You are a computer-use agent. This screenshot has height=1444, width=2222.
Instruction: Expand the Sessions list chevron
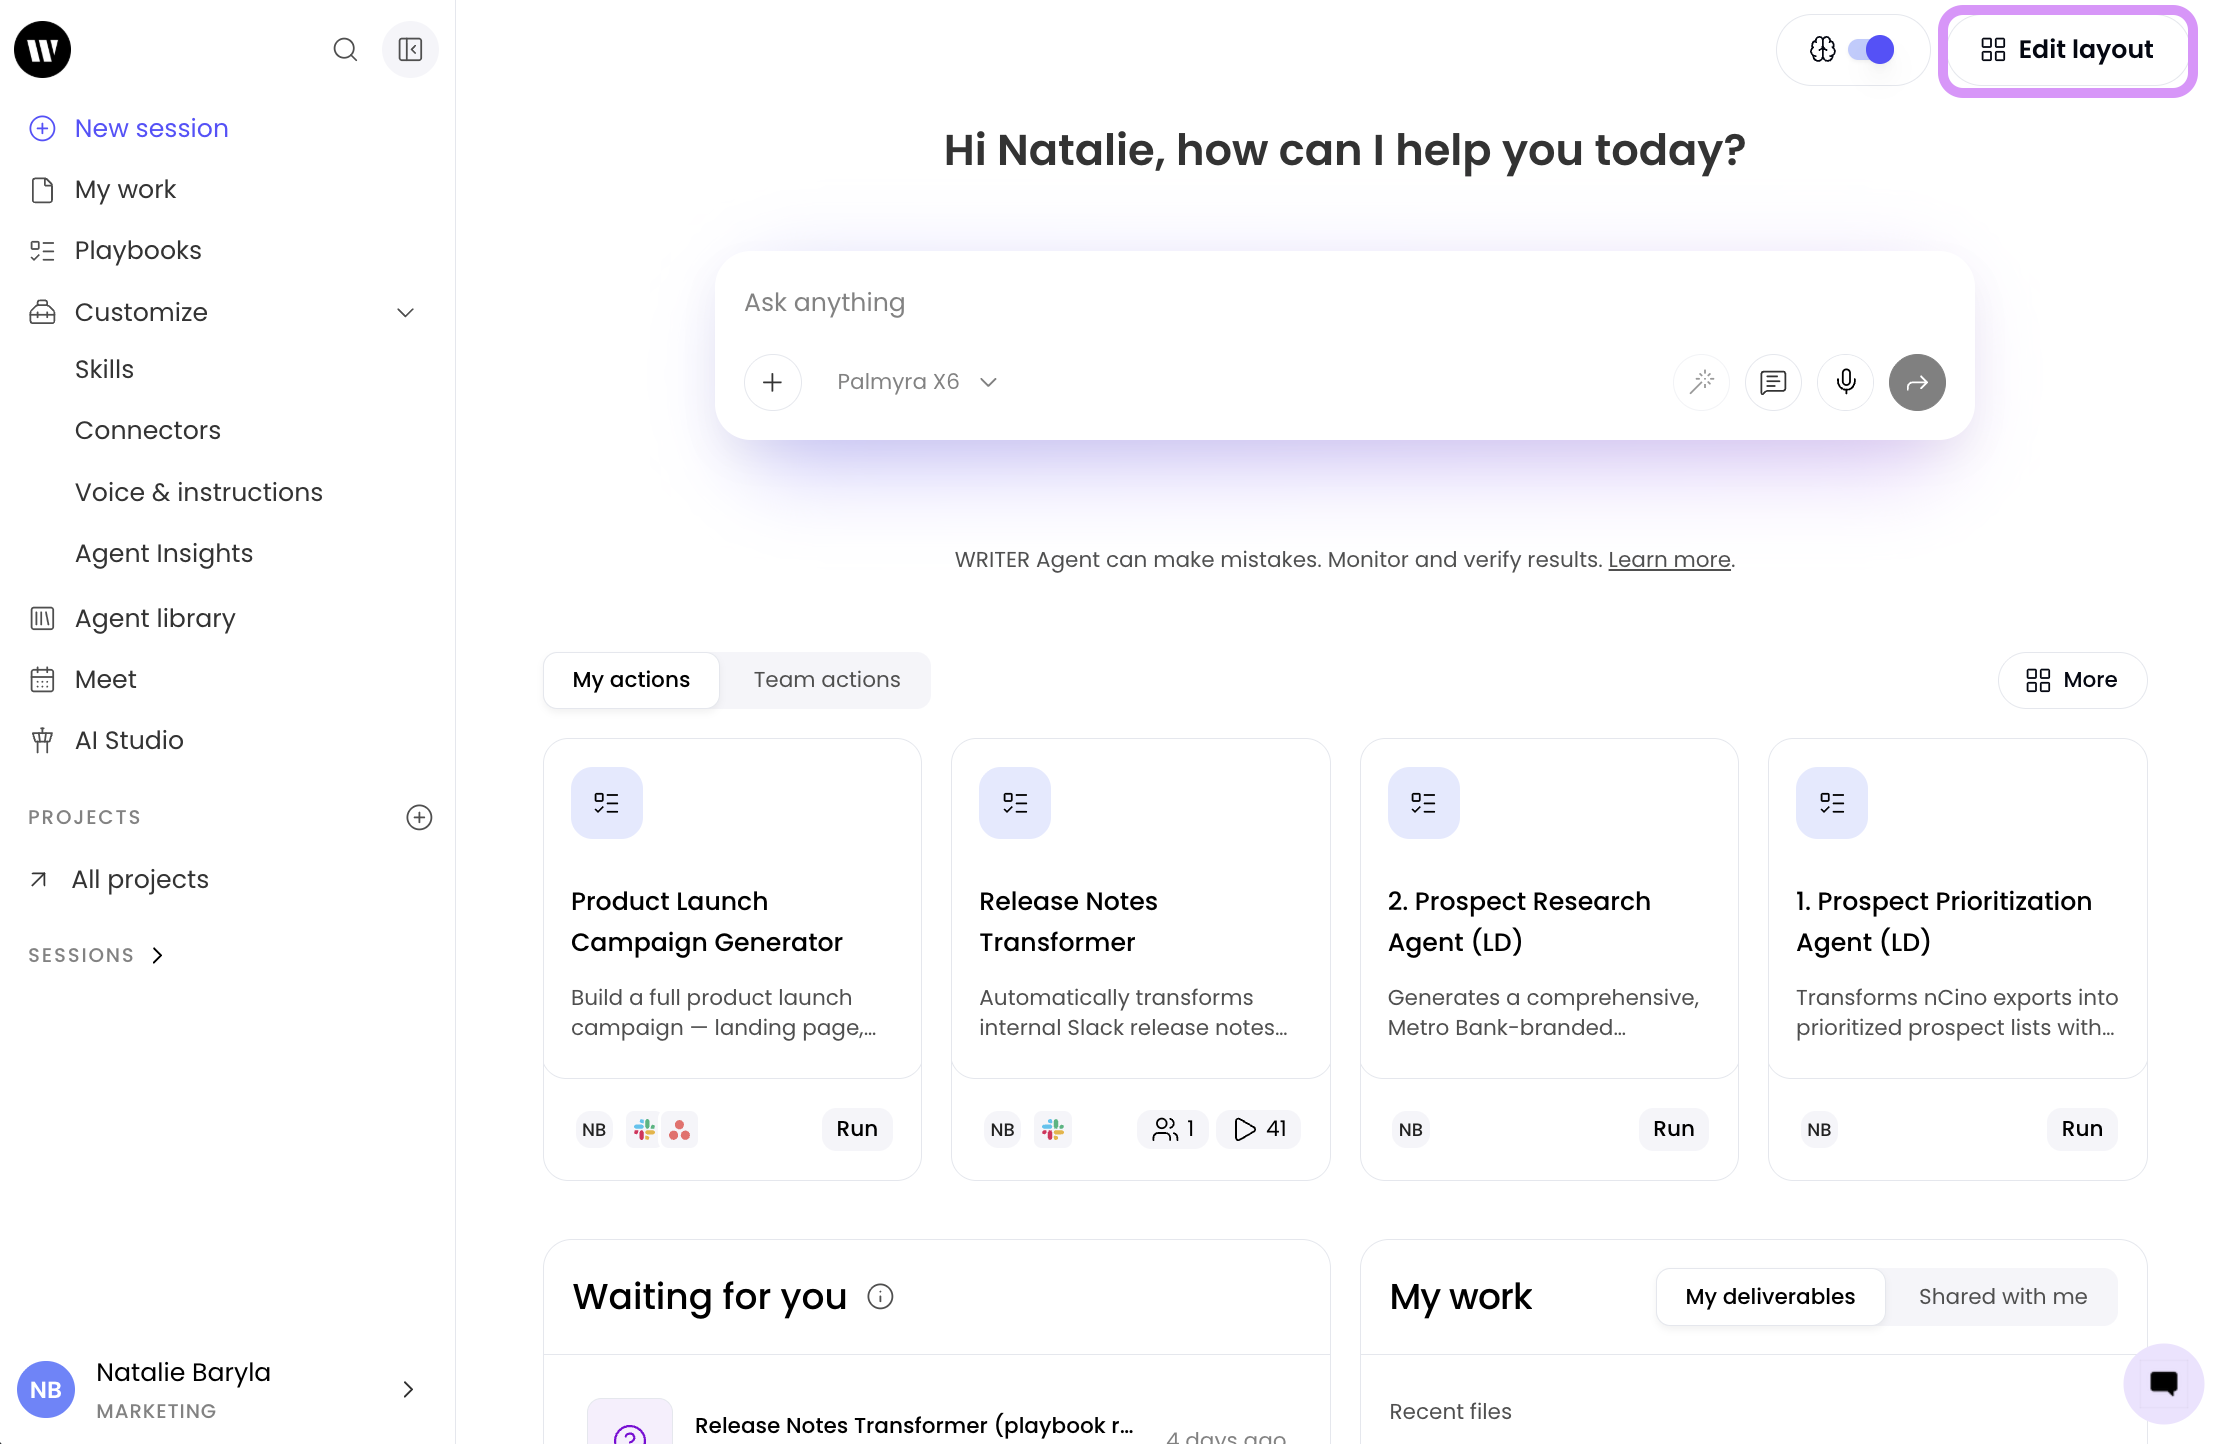coord(158,956)
